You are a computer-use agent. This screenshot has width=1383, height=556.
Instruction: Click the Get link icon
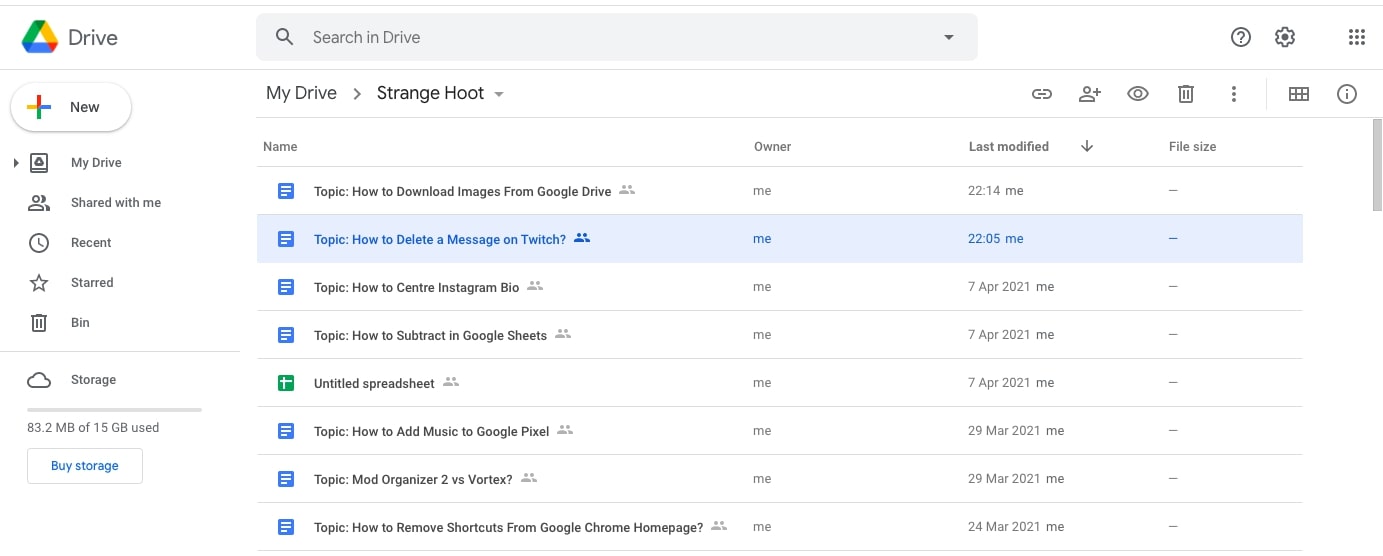(x=1042, y=94)
